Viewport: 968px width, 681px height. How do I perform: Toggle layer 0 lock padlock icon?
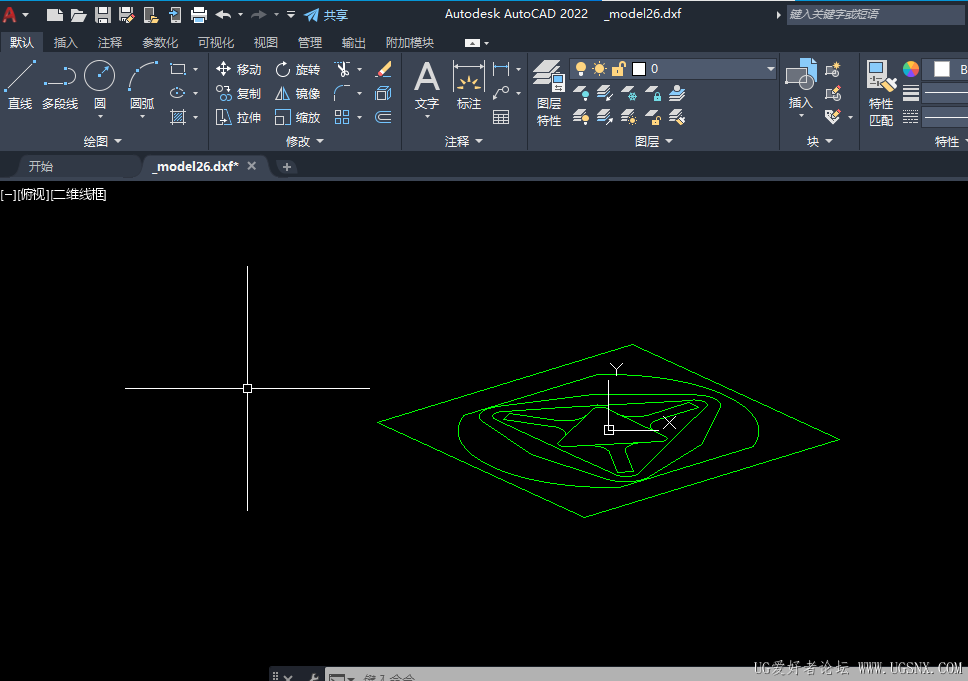pyautogui.click(x=619, y=69)
